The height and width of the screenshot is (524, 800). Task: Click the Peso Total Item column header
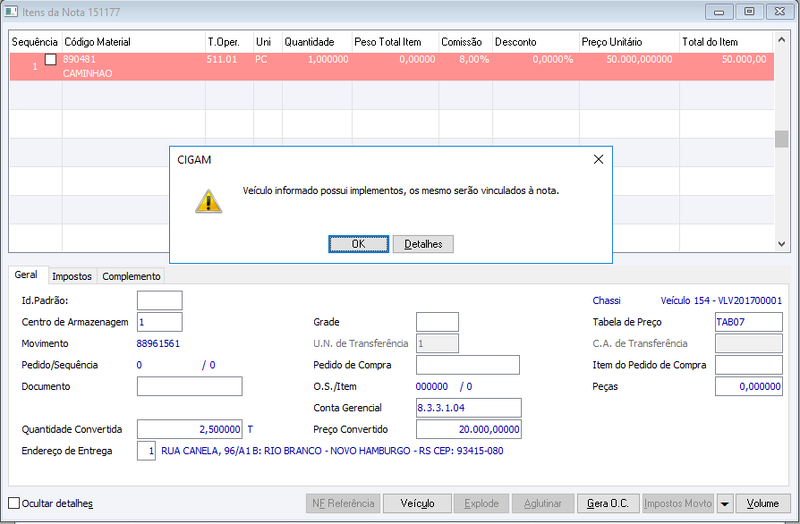(x=396, y=42)
